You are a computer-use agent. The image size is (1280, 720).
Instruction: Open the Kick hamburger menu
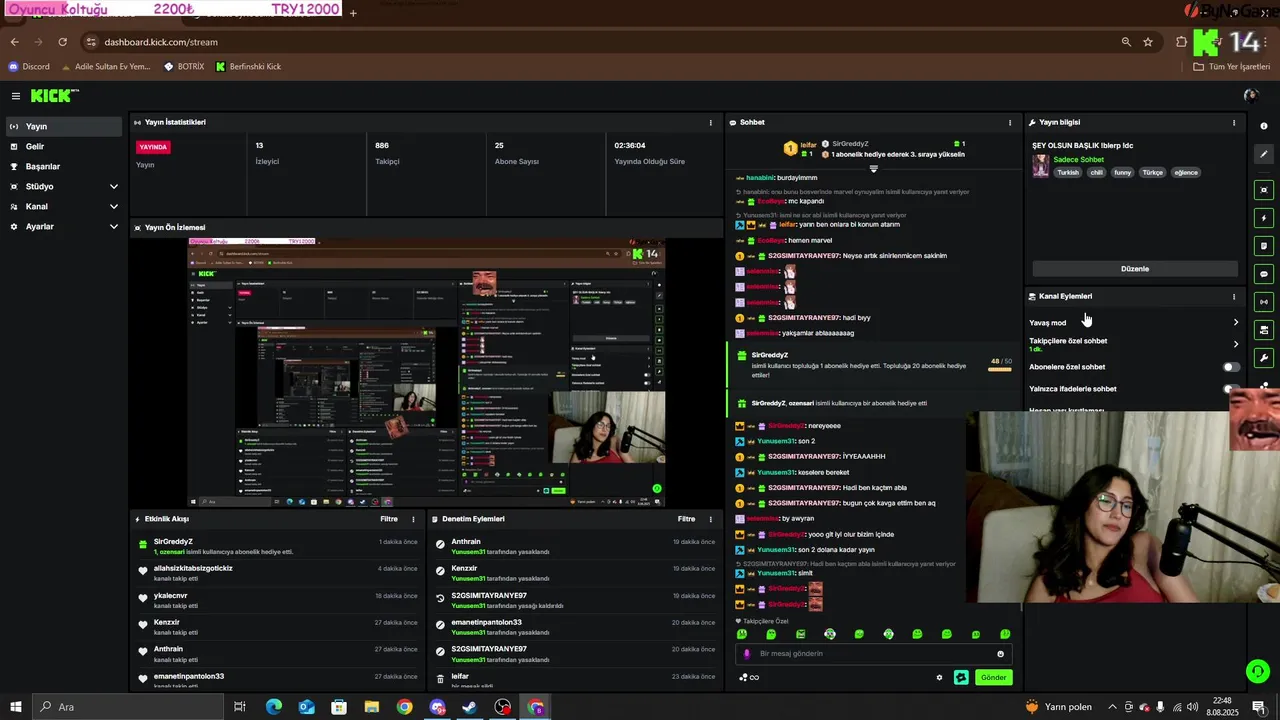click(16, 96)
